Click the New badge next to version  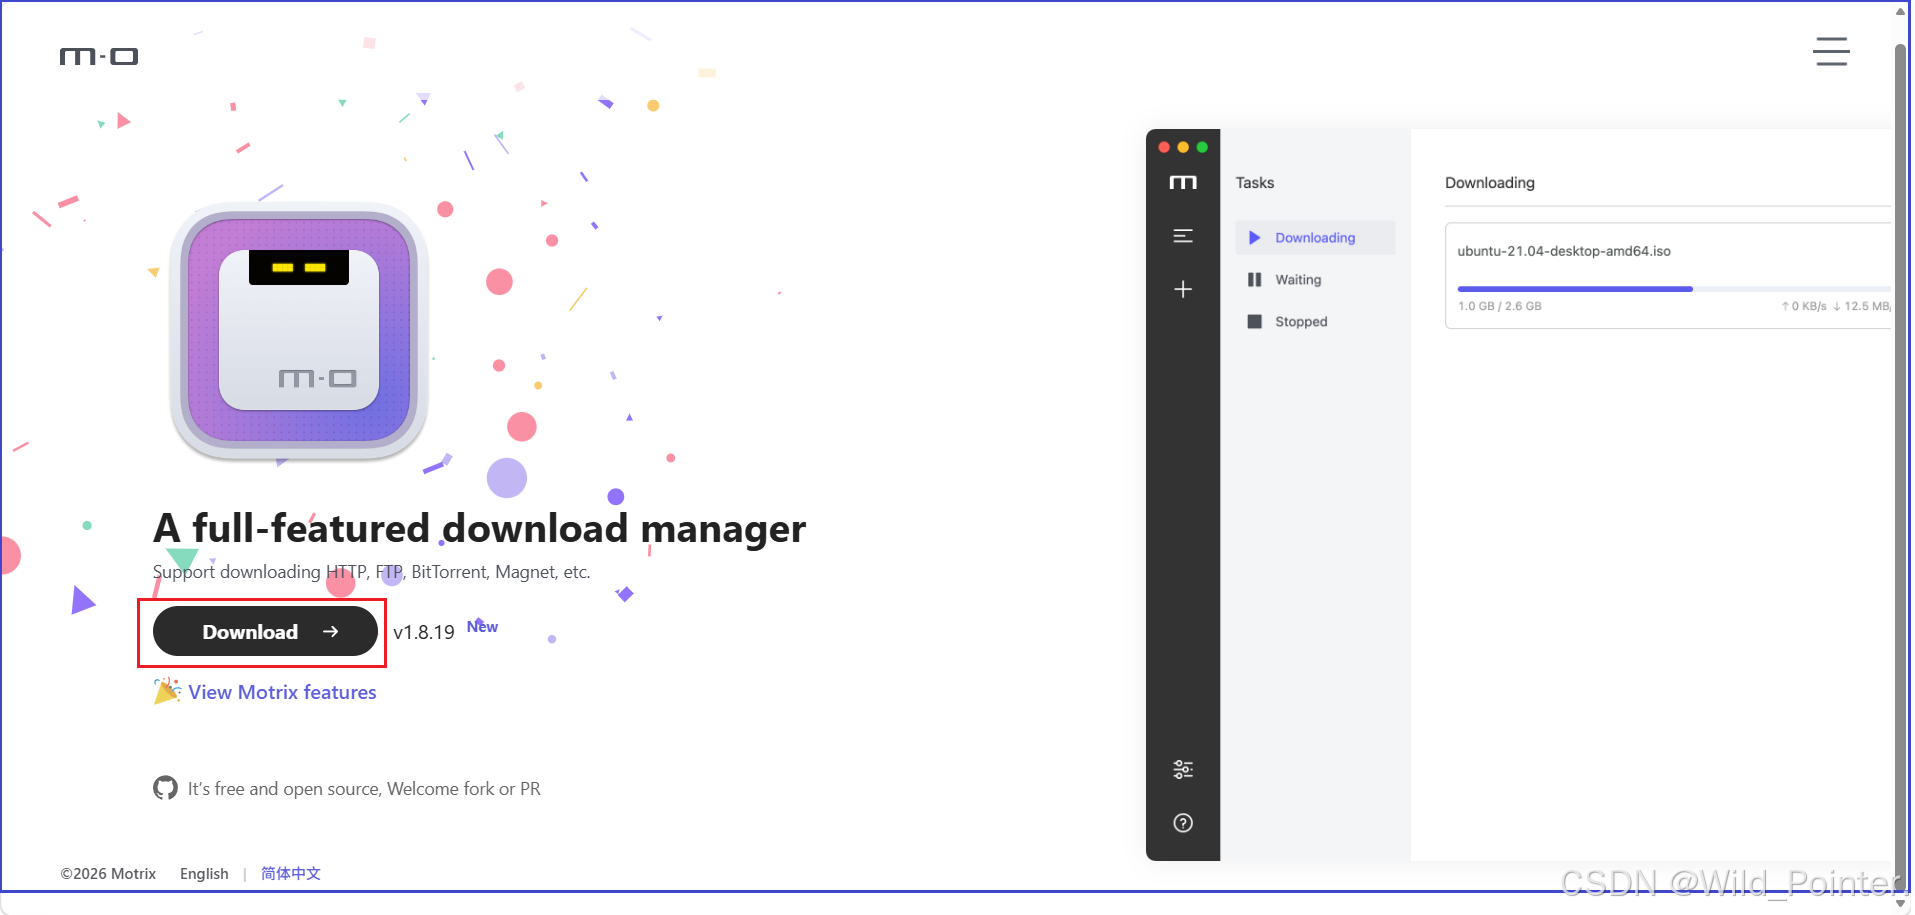[482, 626]
